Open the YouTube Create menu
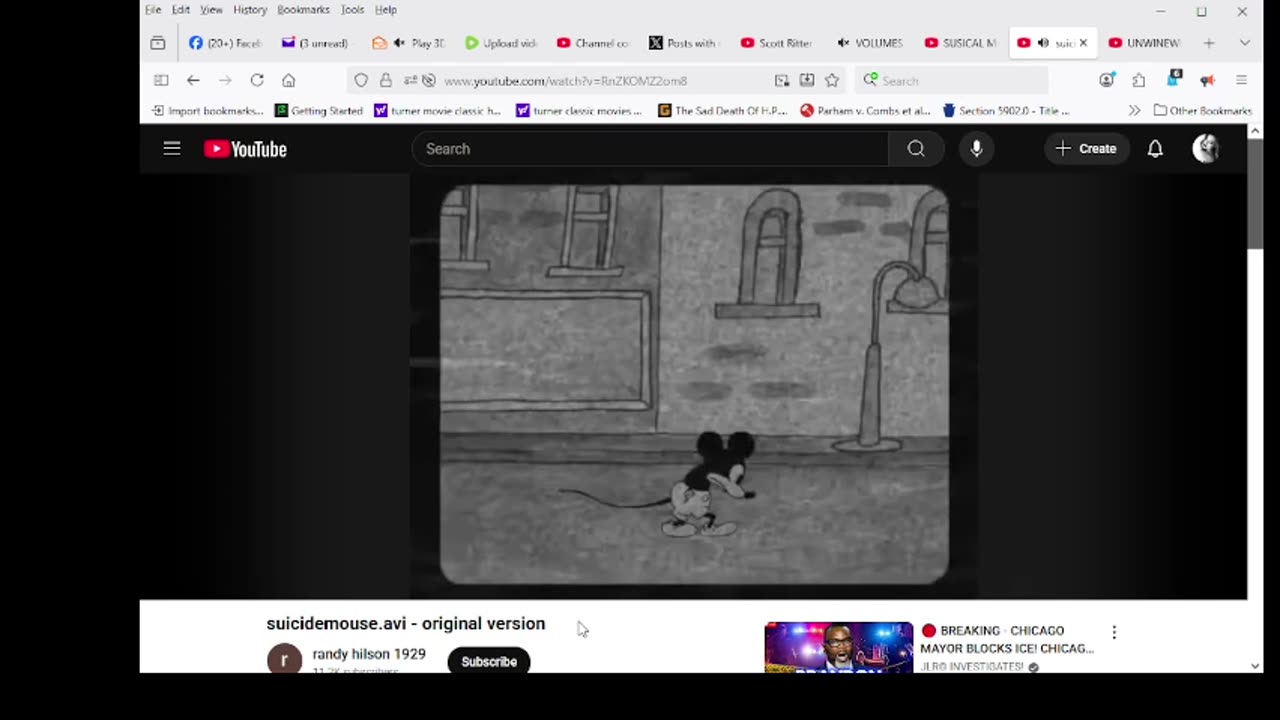The image size is (1280, 720). pyautogui.click(x=1086, y=149)
